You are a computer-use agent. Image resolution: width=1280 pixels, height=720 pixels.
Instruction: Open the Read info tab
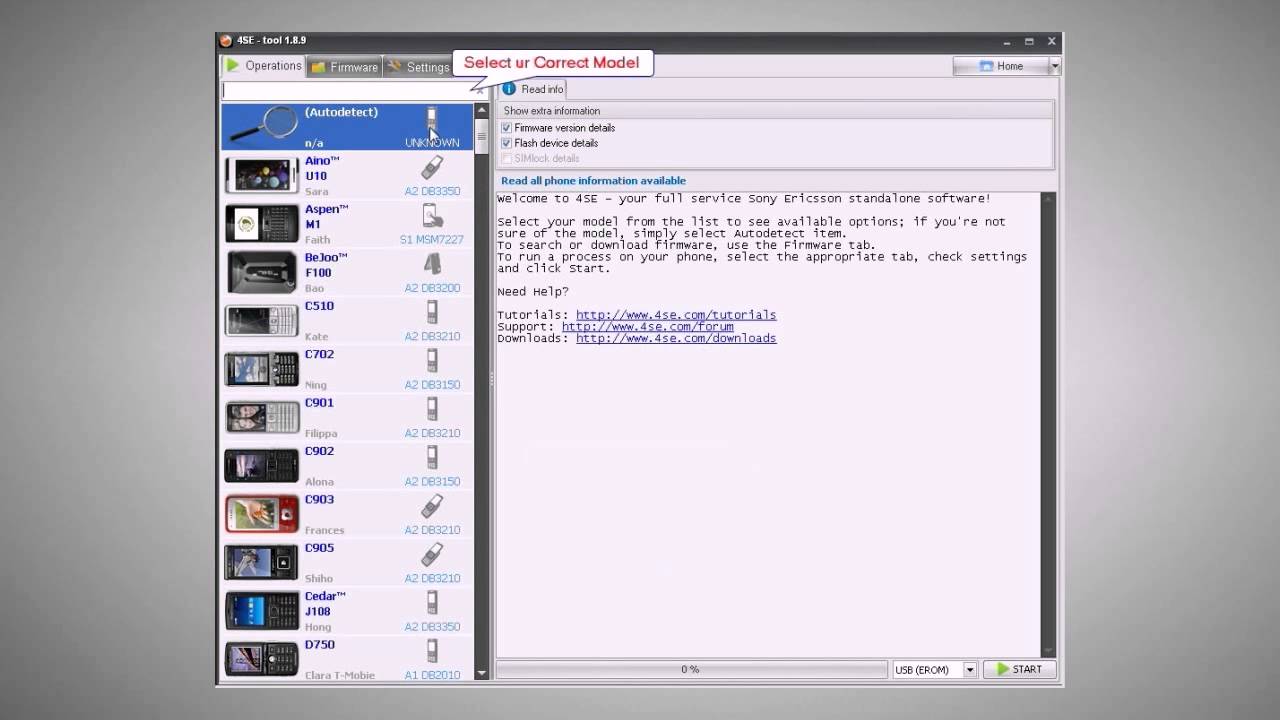click(x=533, y=89)
